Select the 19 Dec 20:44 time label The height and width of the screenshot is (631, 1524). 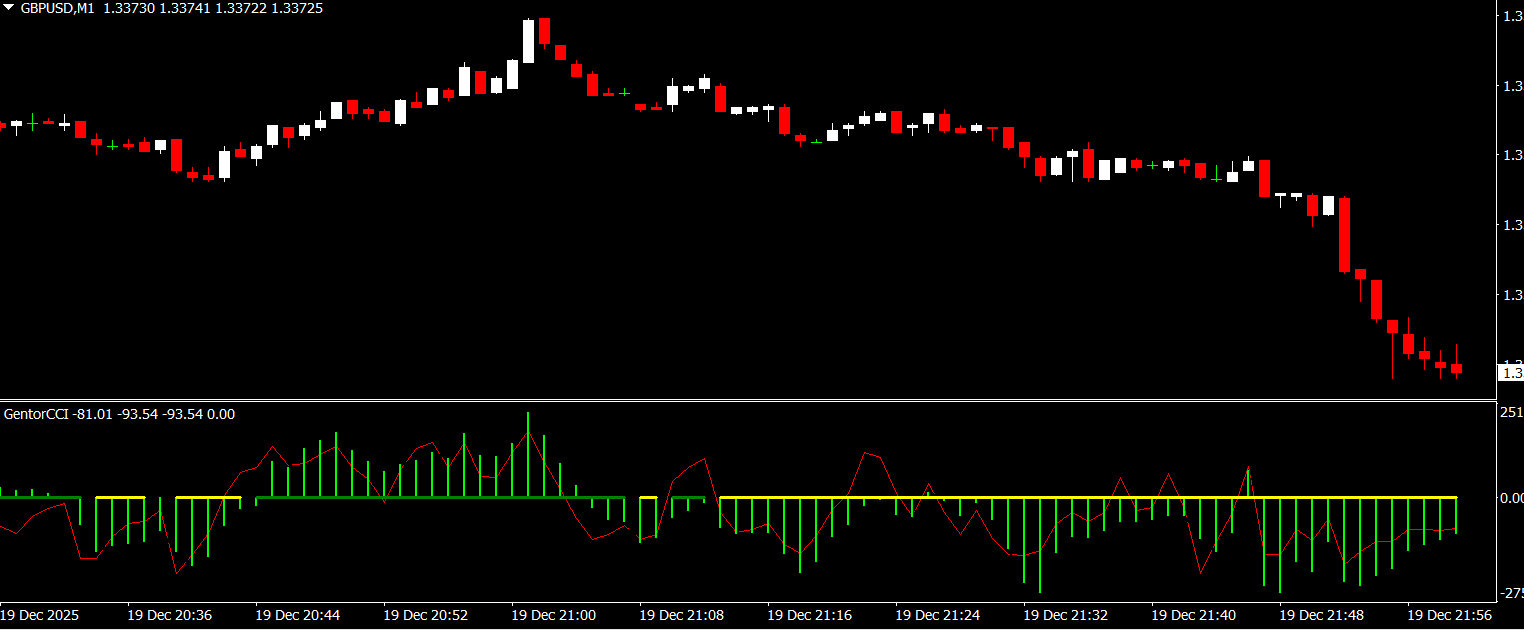296,615
